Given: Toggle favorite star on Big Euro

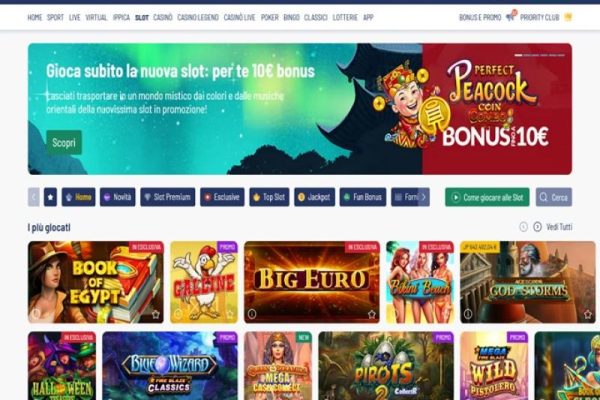Looking at the screenshot, I should (372, 314).
